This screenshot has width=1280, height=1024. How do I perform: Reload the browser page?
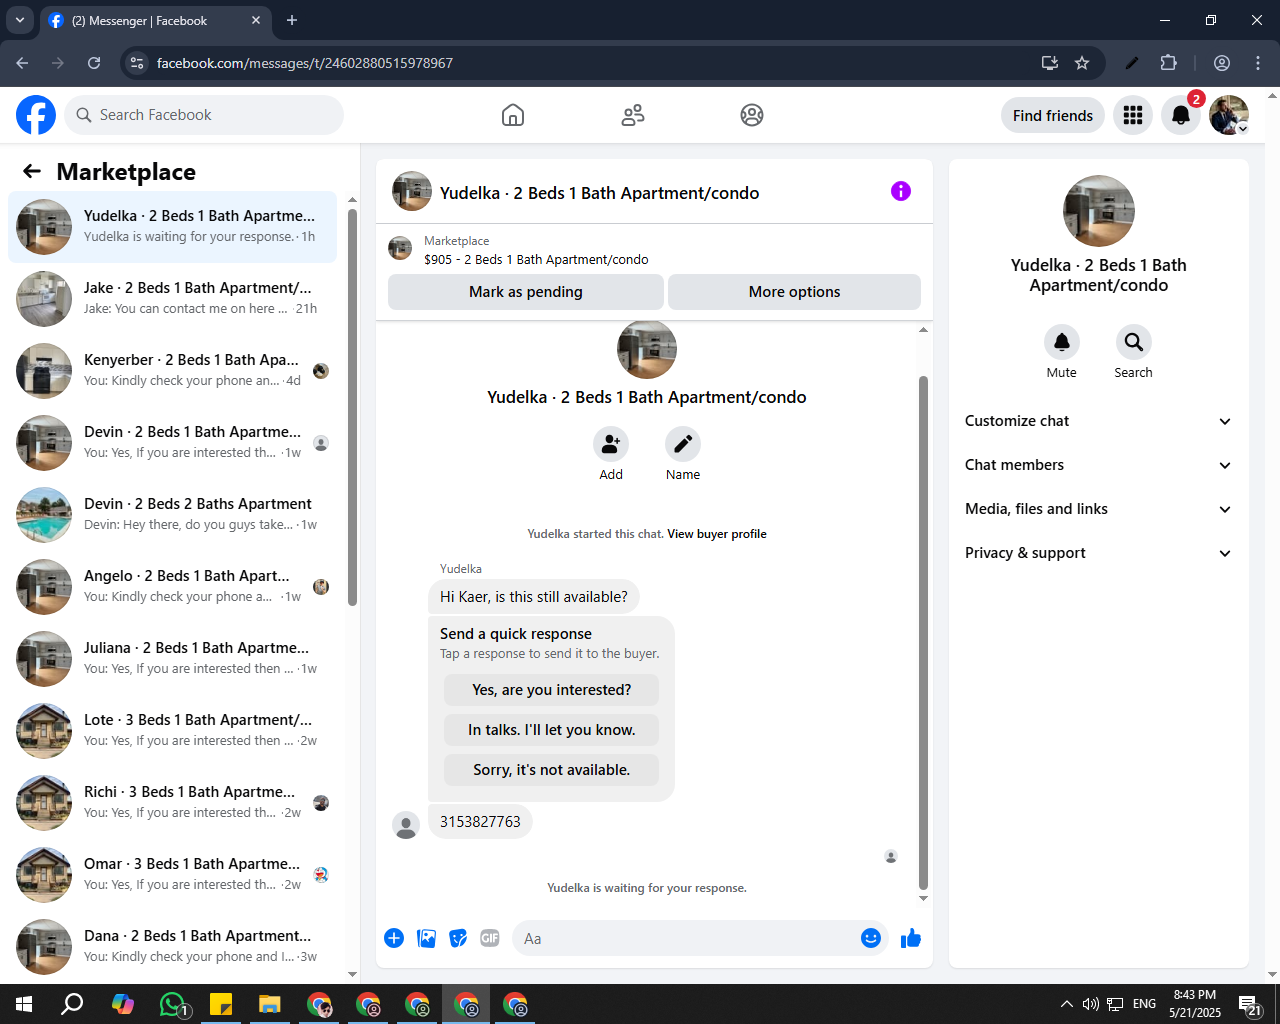tap(94, 63)
